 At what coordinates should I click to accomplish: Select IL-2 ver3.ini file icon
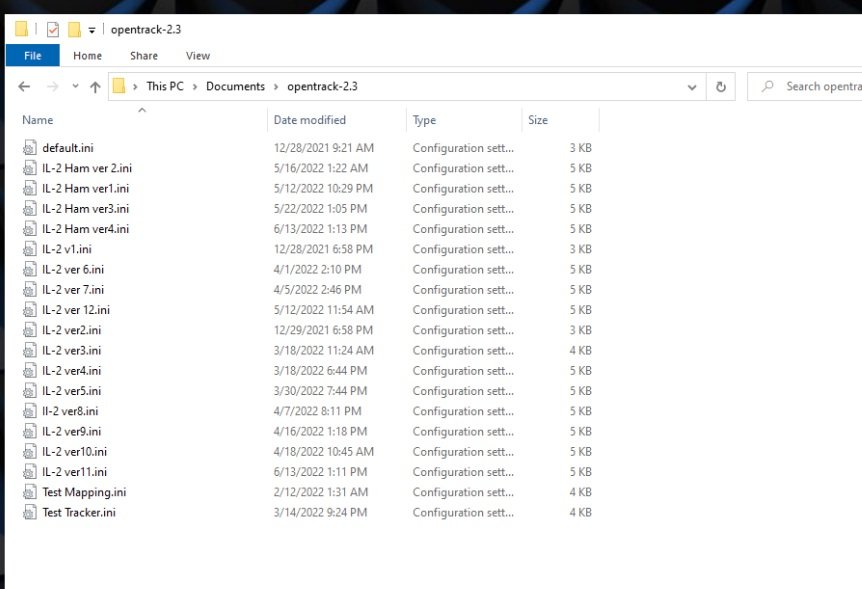pyautogui.click(x=30, y=350)
